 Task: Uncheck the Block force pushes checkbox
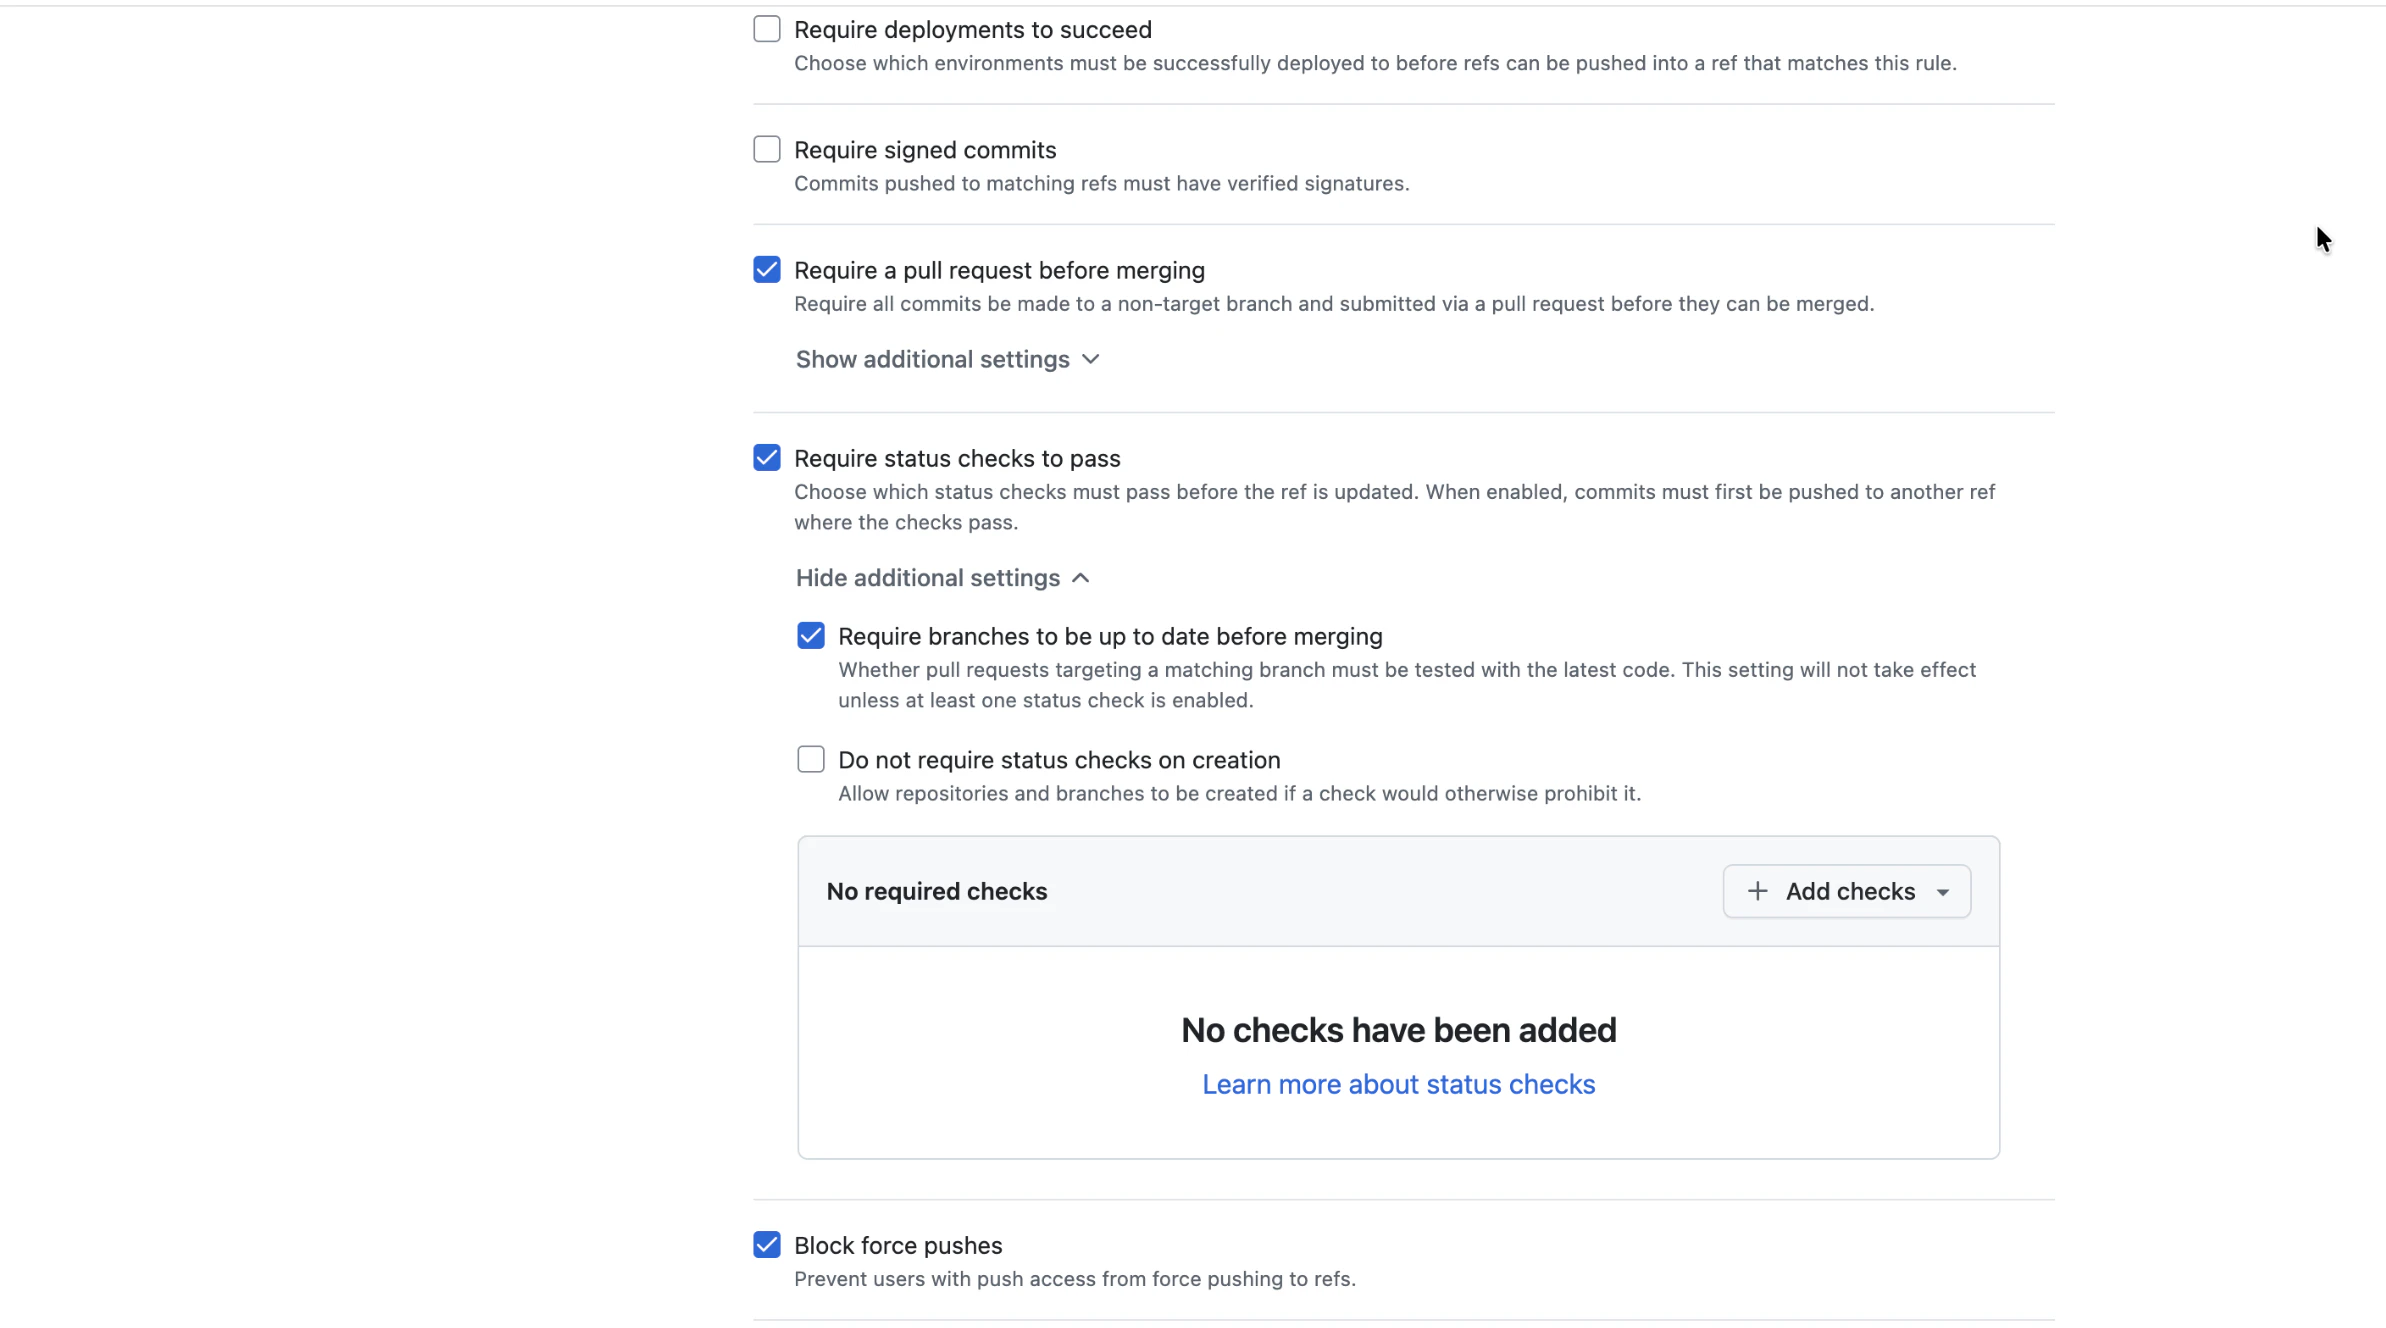[x=766, y=1245]
